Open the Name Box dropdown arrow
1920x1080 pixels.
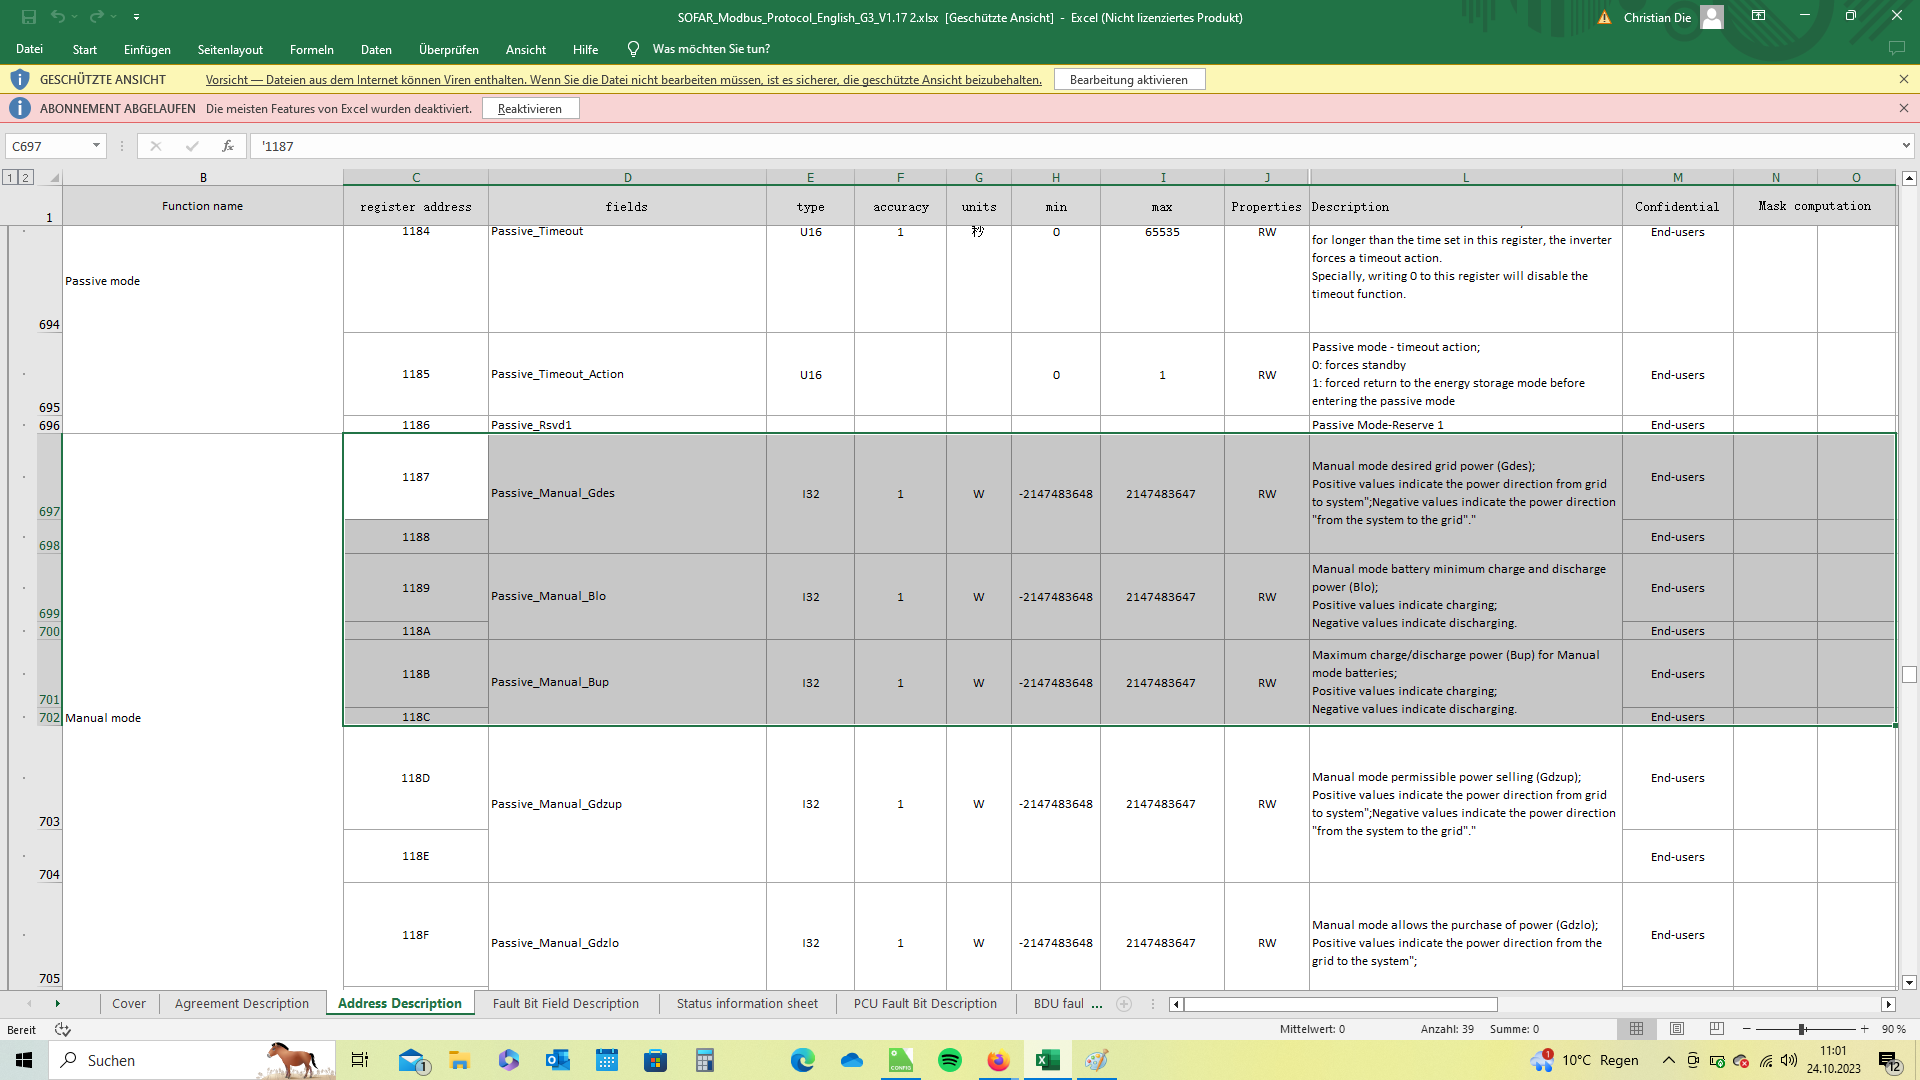point(96,146)
